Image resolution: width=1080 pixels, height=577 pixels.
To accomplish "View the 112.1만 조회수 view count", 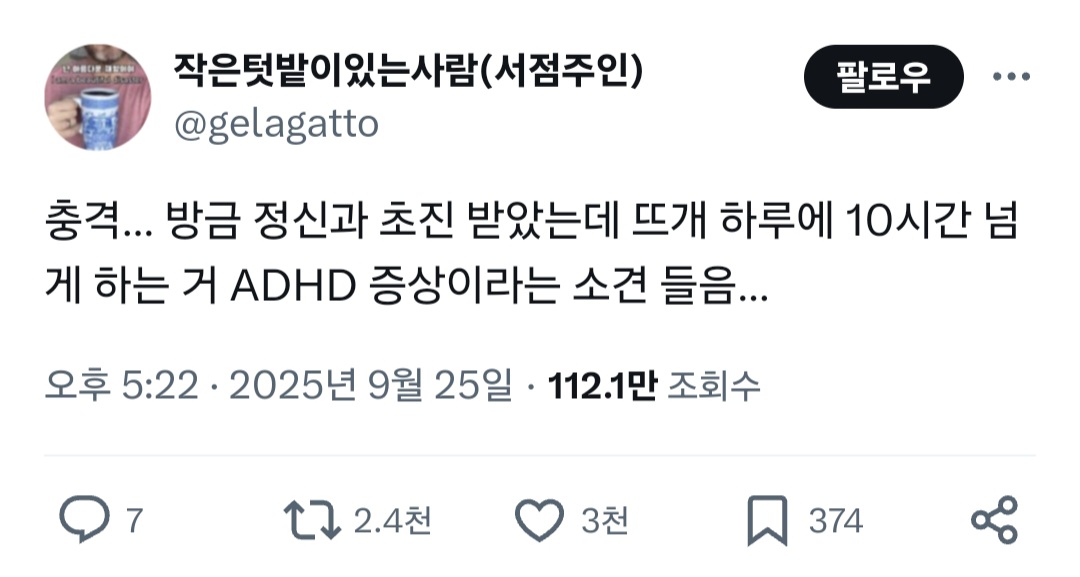I will tap(654, 386).
